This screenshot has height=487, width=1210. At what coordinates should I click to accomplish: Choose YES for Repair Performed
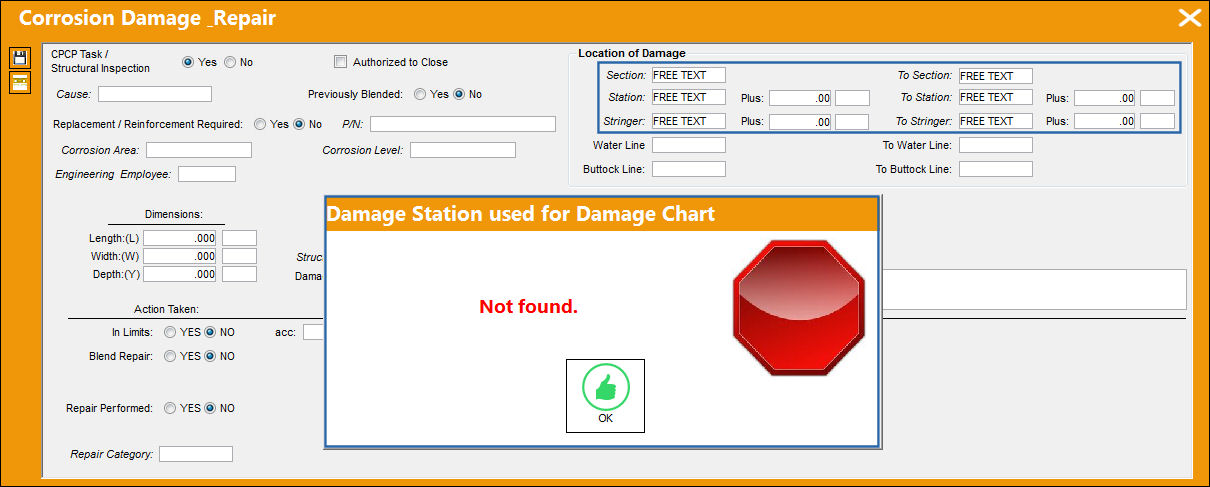(x=170, y=408)
